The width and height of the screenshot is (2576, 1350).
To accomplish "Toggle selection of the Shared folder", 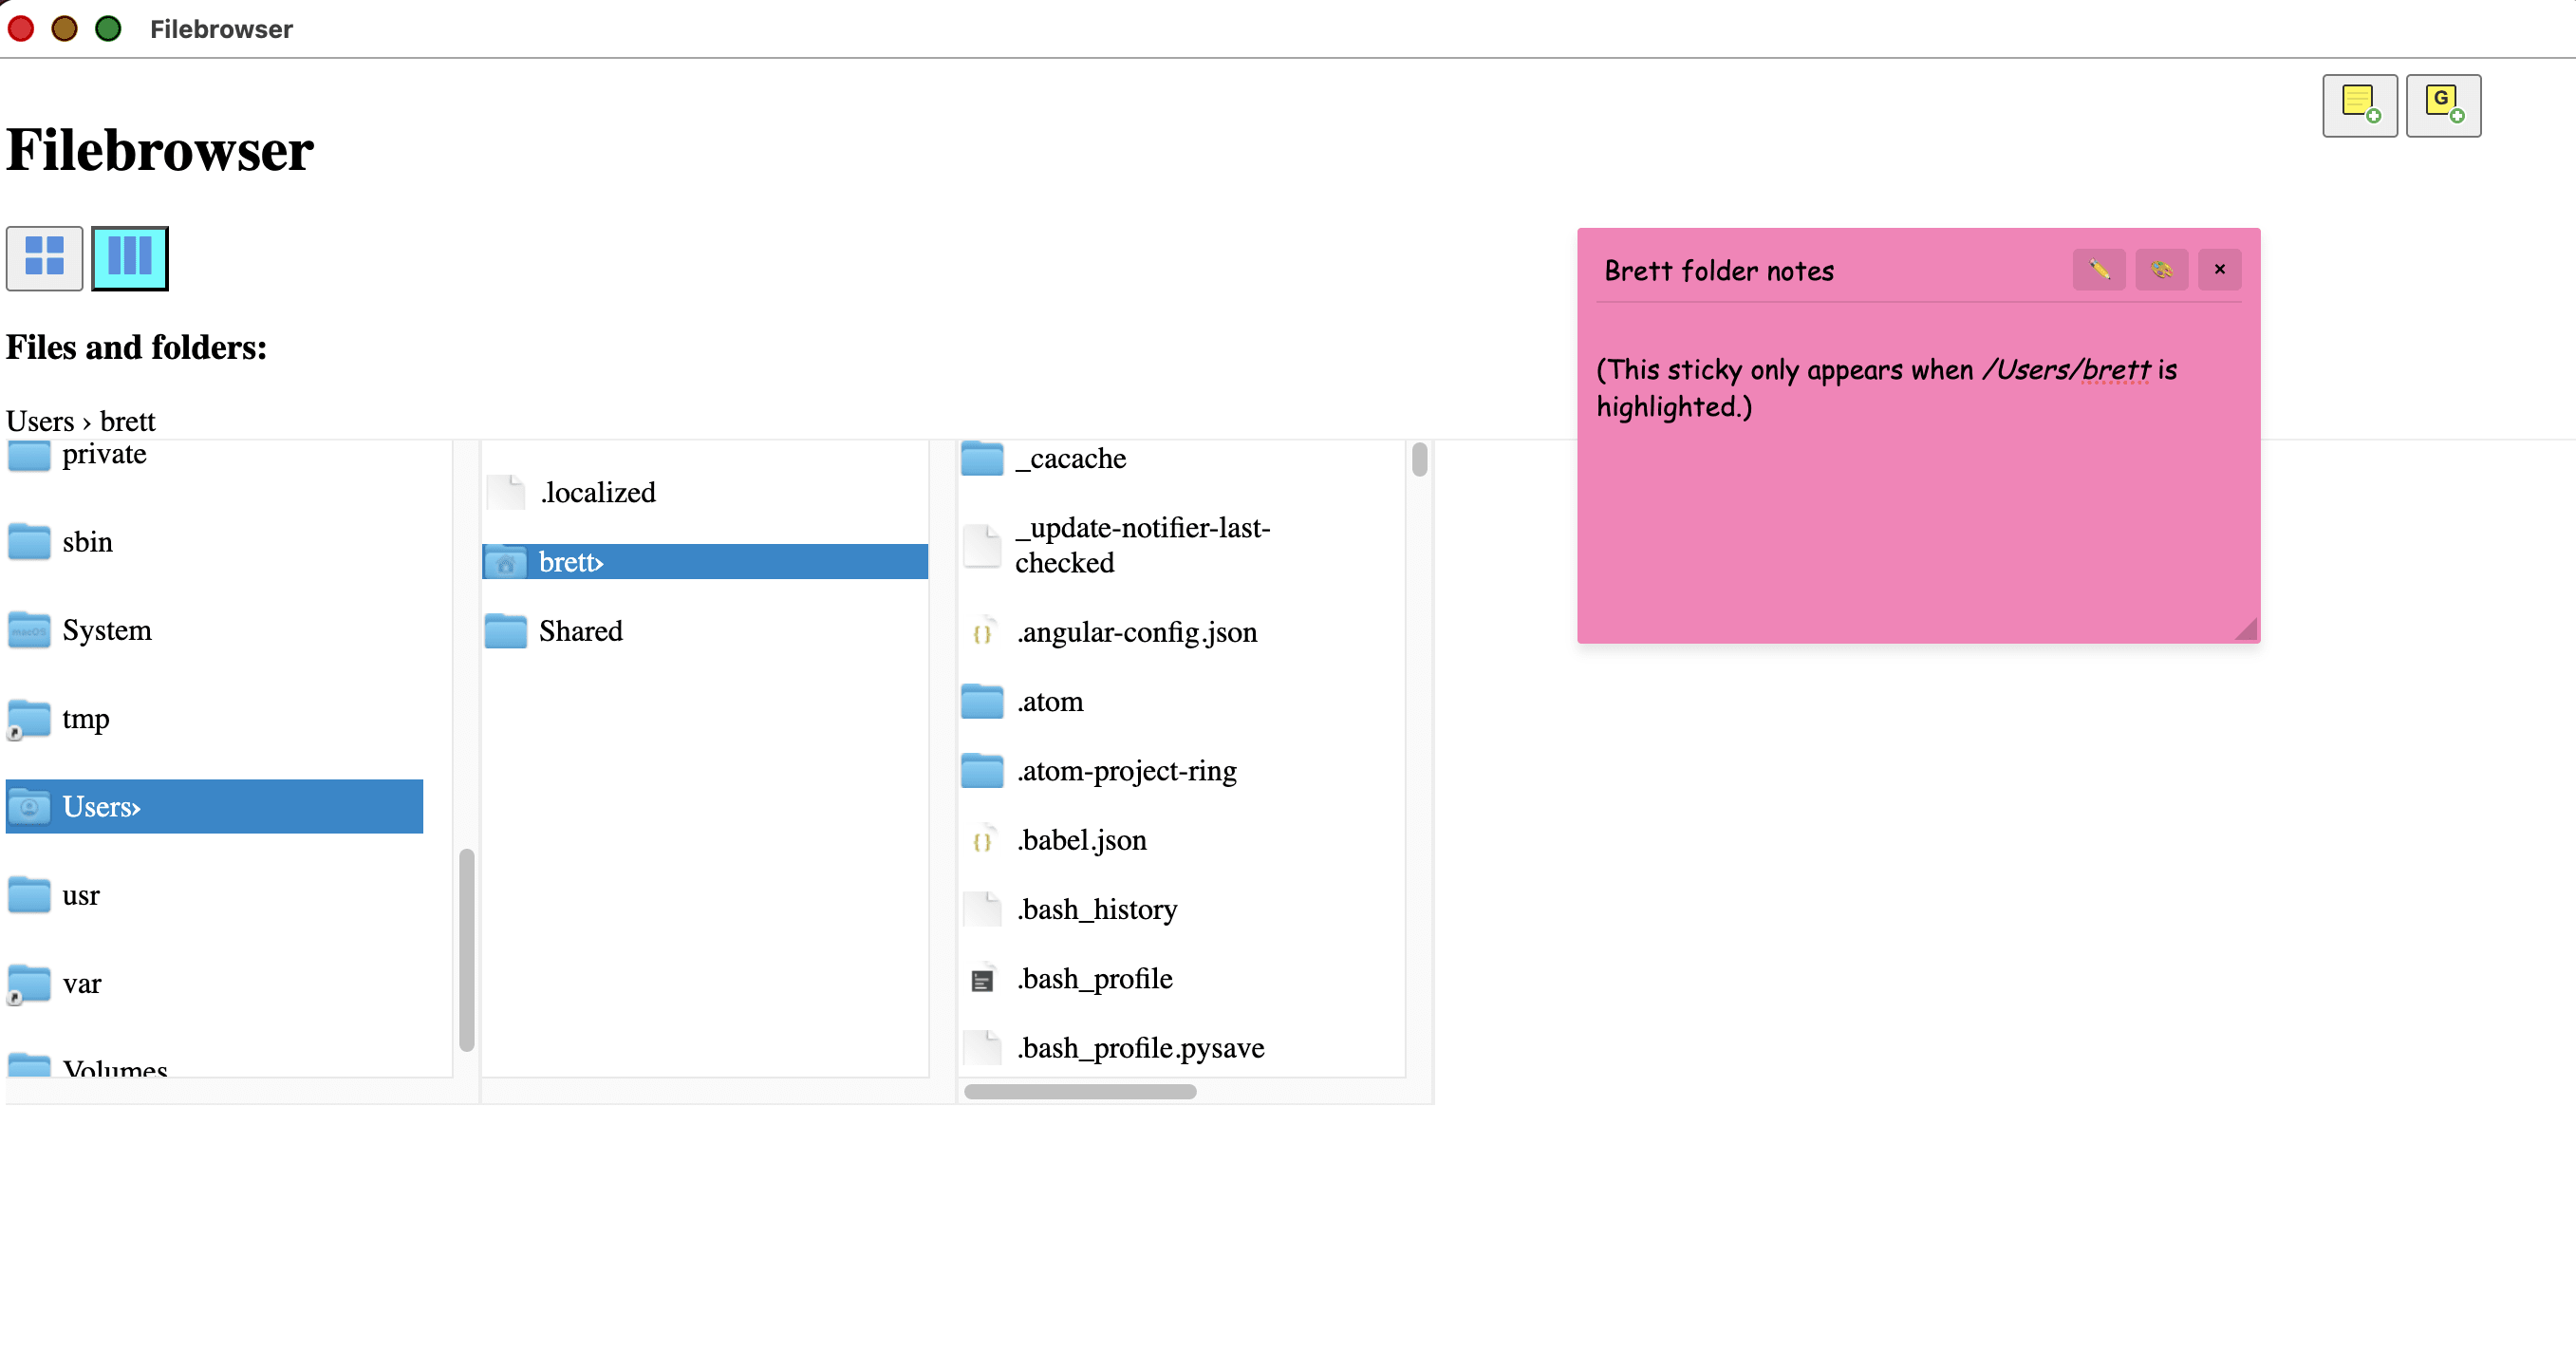I will pyautogui.click(x=580, y=631).
